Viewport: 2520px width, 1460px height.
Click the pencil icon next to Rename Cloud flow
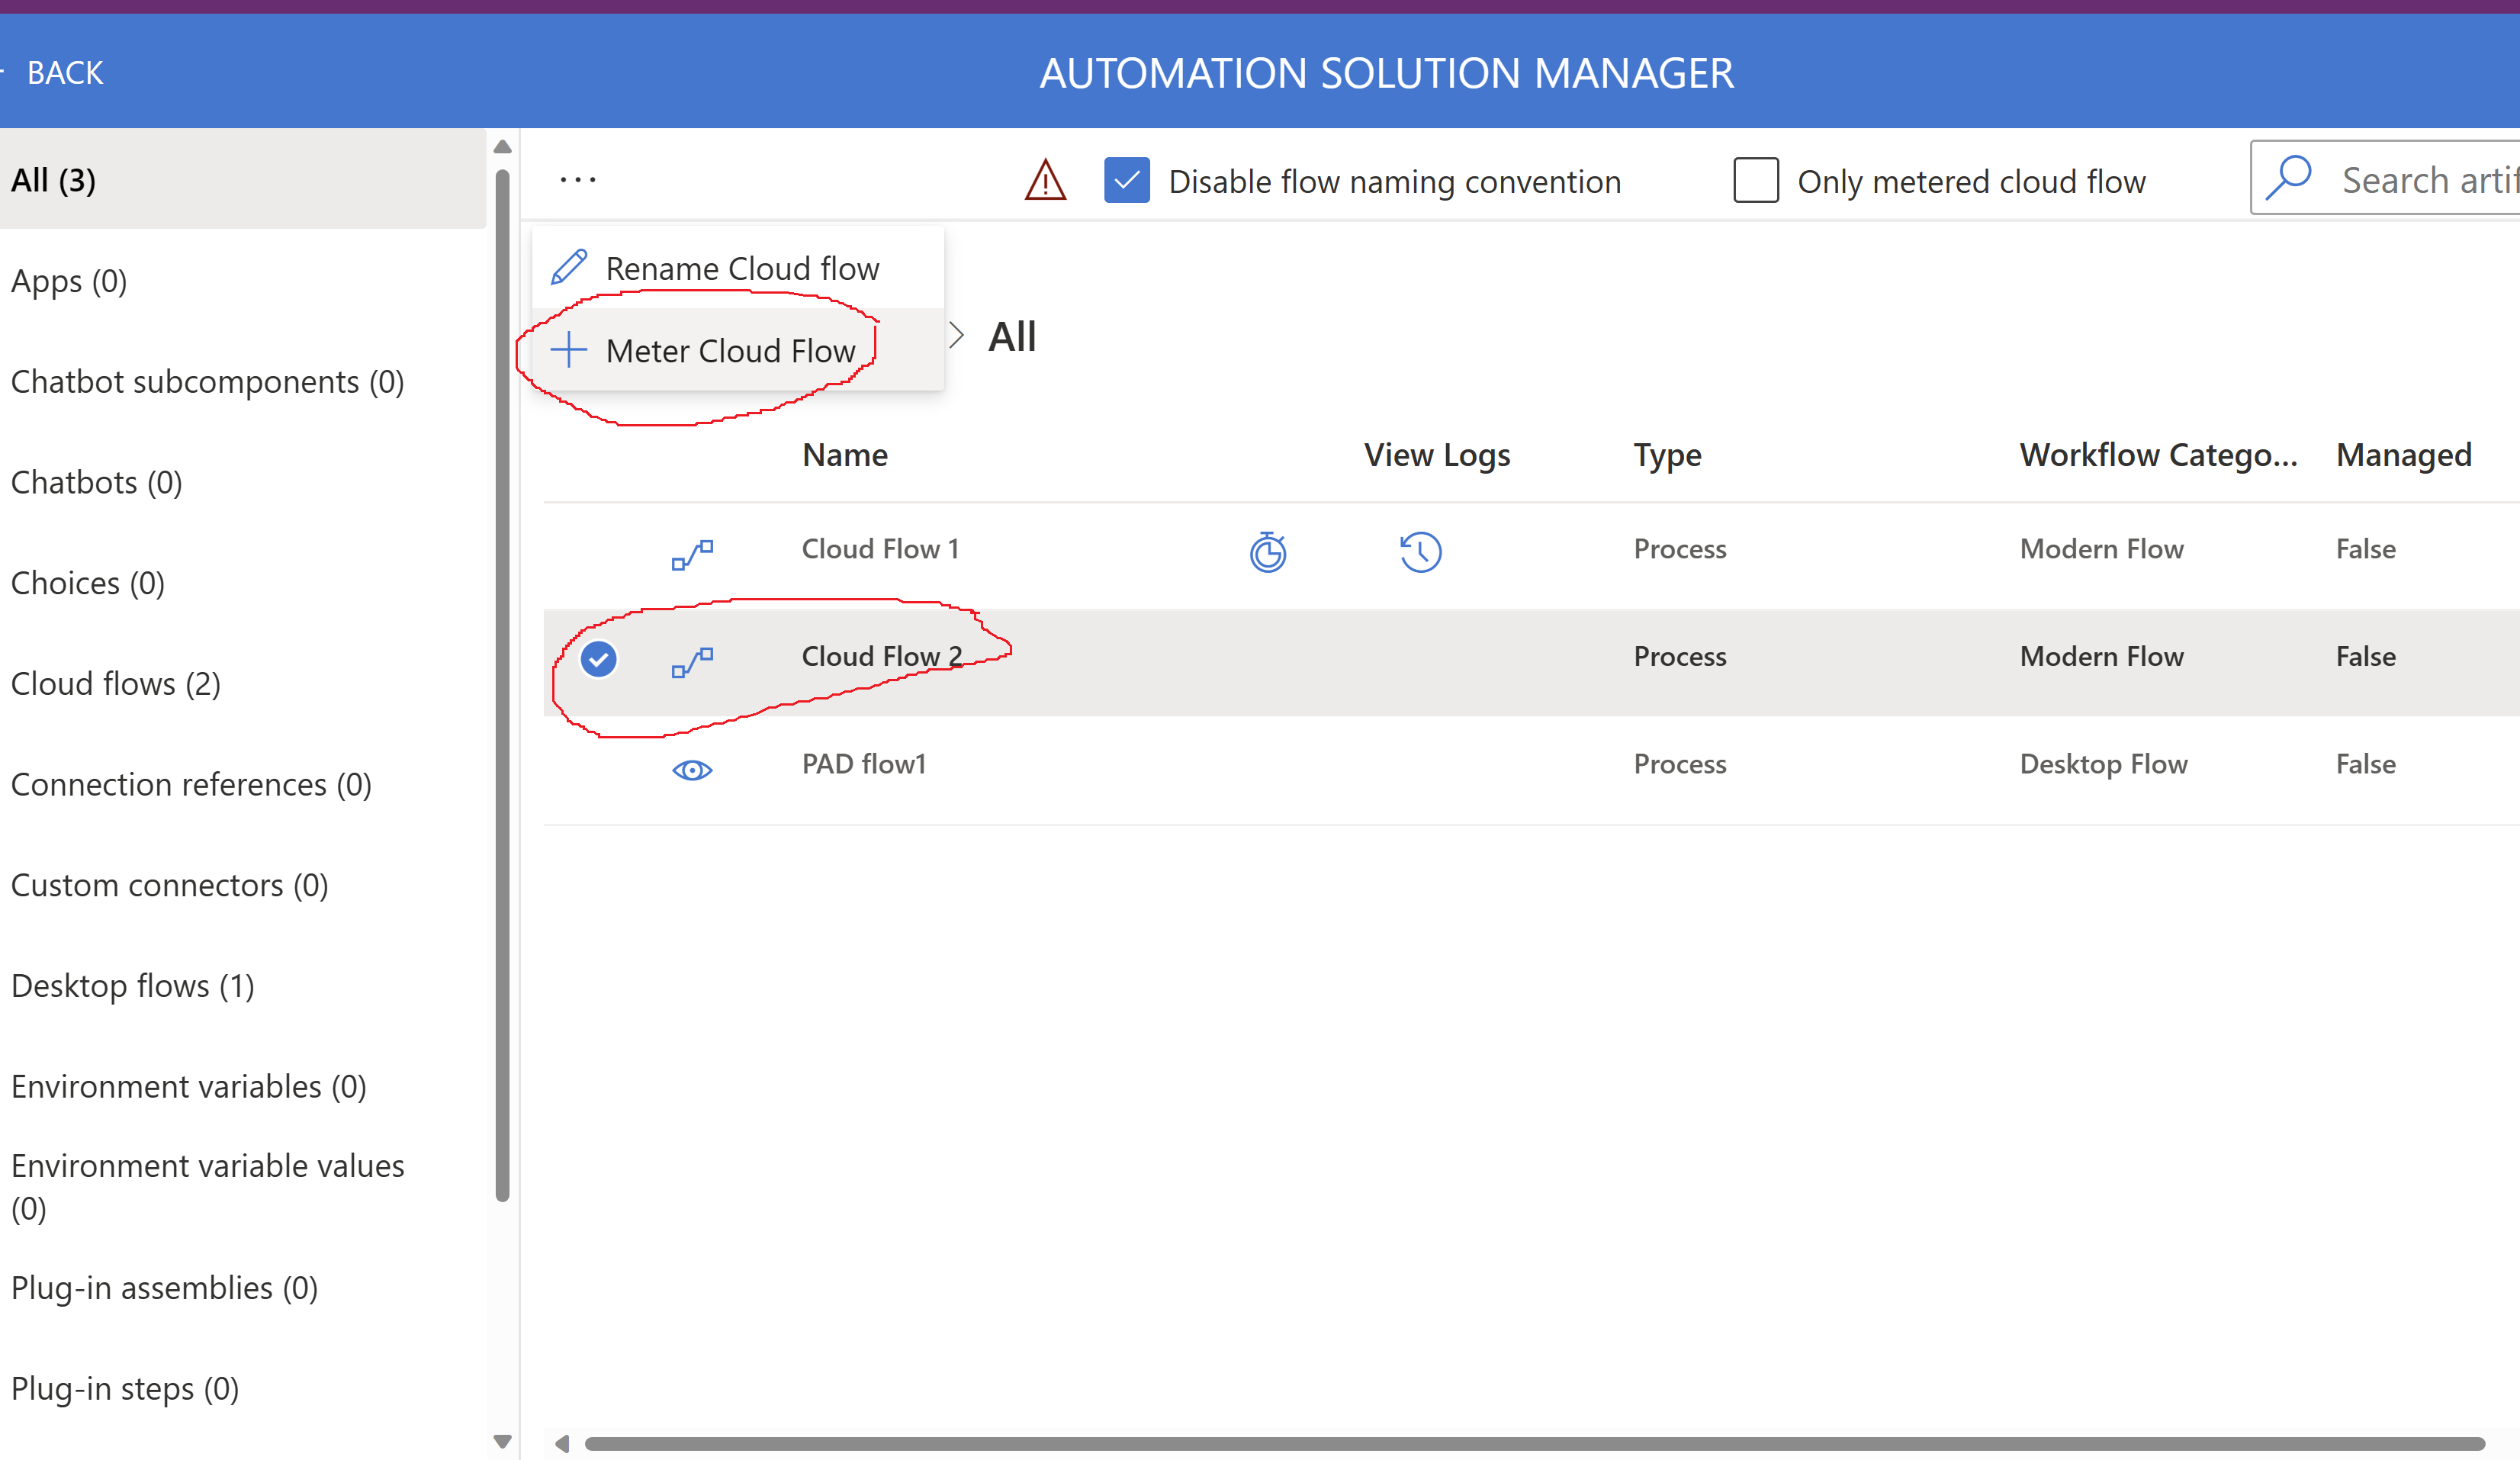pos(569,267)
